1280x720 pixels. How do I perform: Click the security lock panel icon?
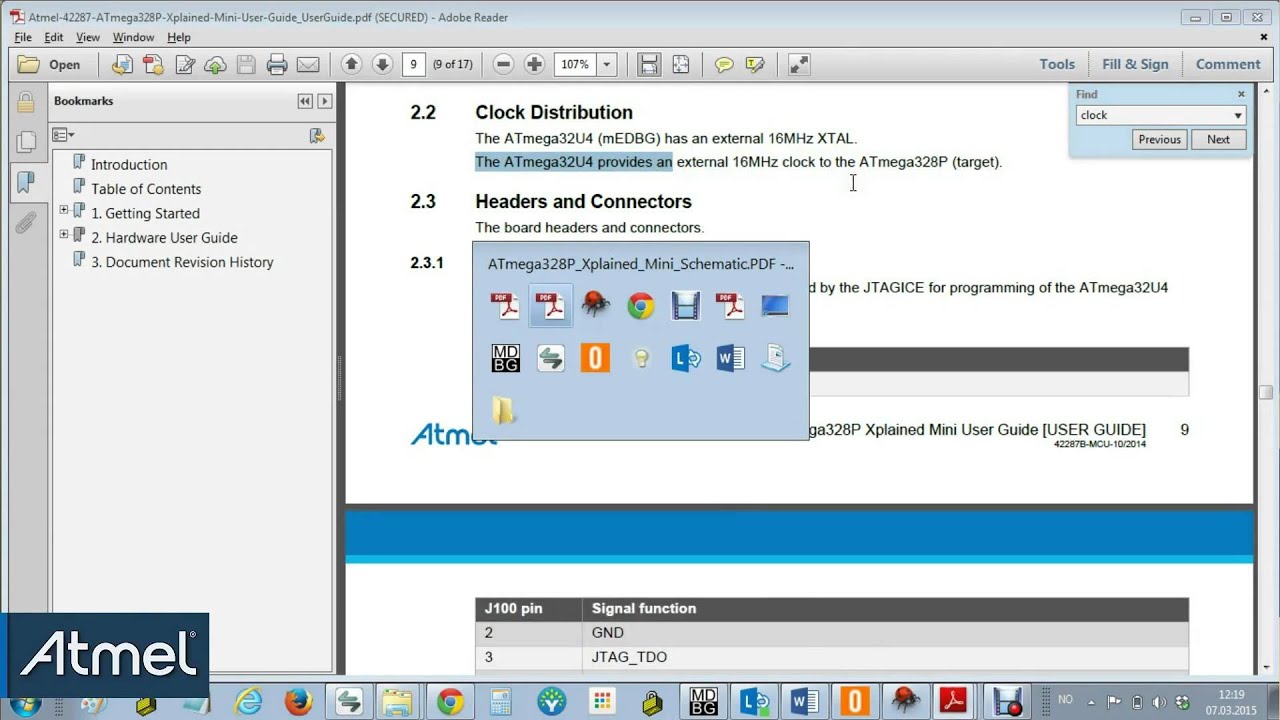(26, 102)
